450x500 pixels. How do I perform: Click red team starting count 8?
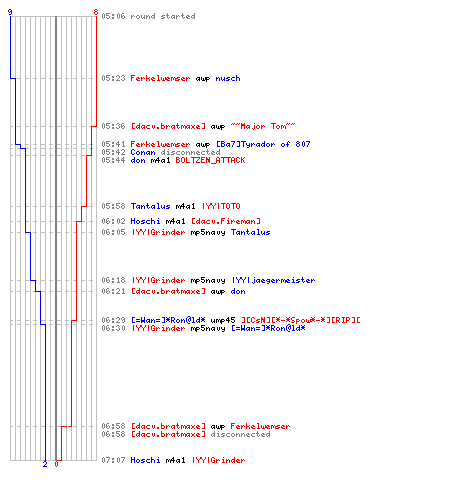point(96,12)
